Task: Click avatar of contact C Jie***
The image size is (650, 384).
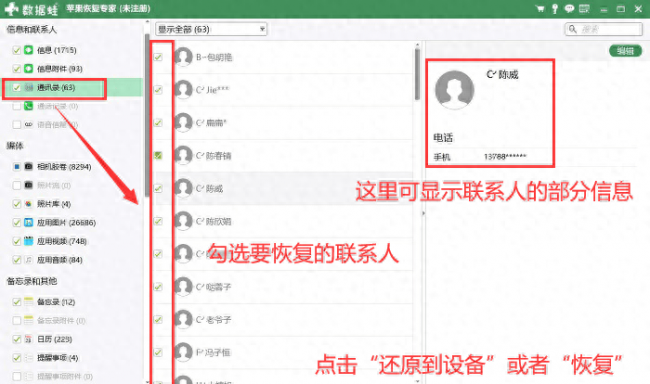Action: tap(183, 90)
